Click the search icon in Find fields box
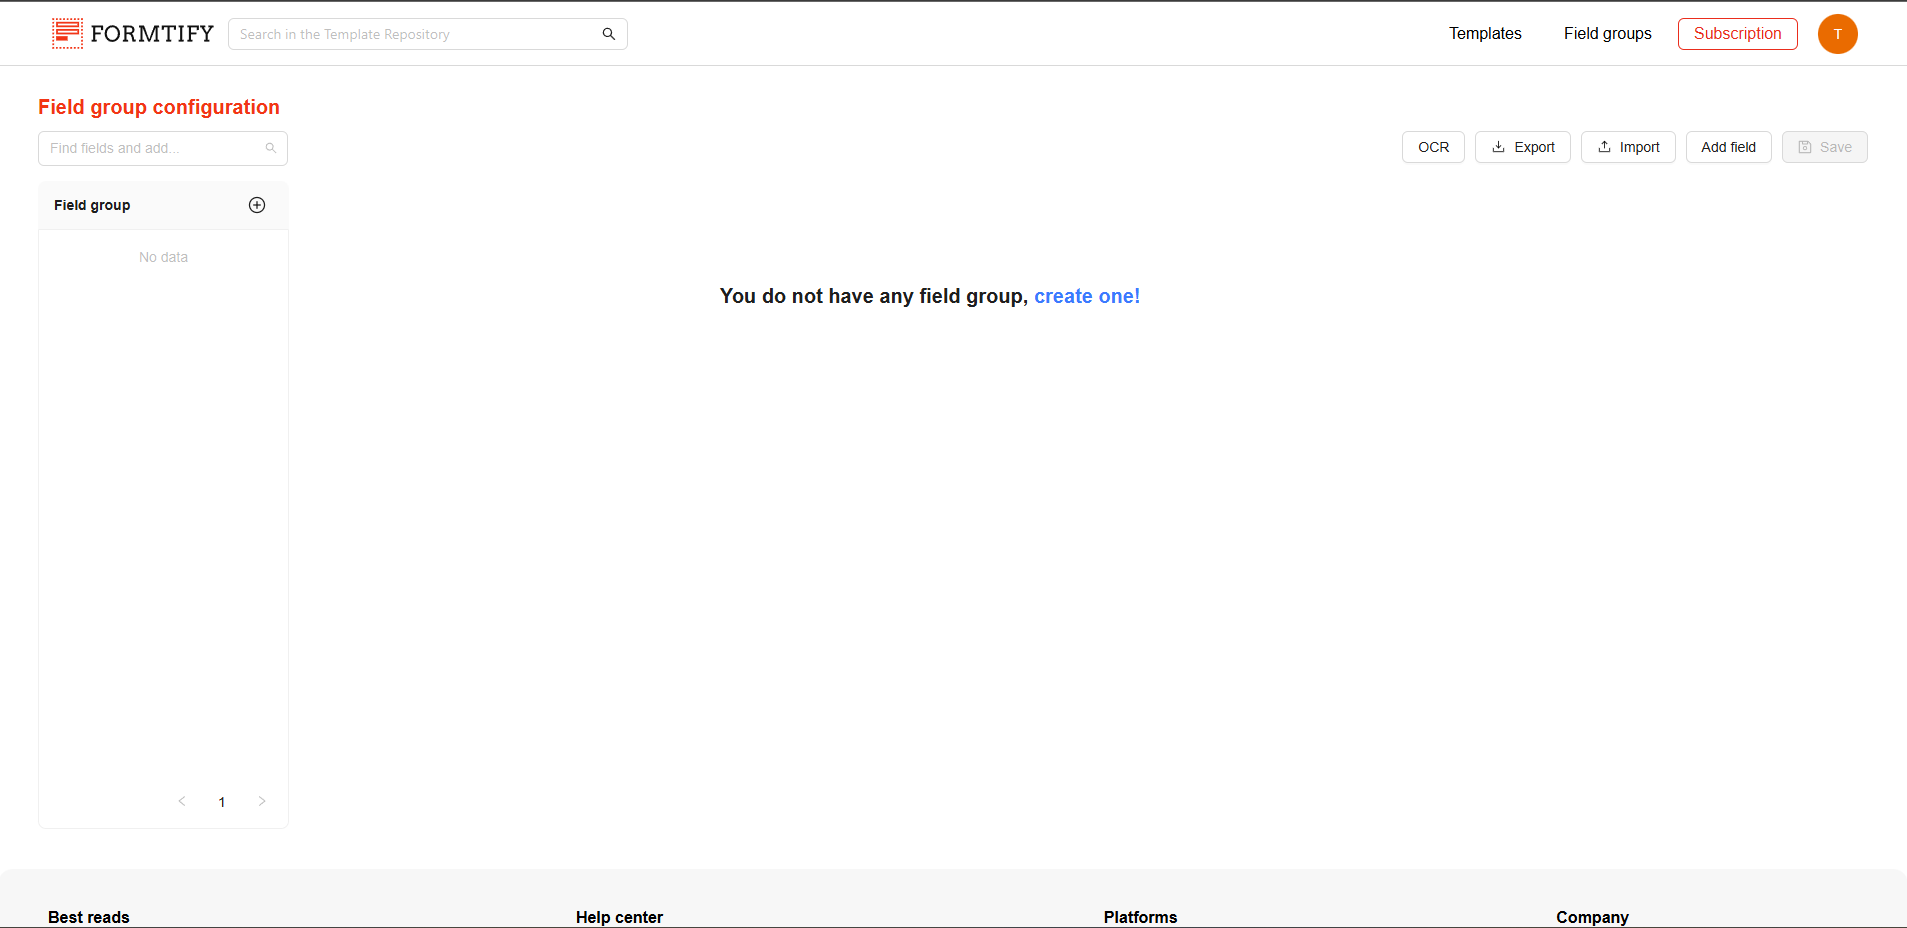Viewport: 1907px width, 928px height. point(270,148)
